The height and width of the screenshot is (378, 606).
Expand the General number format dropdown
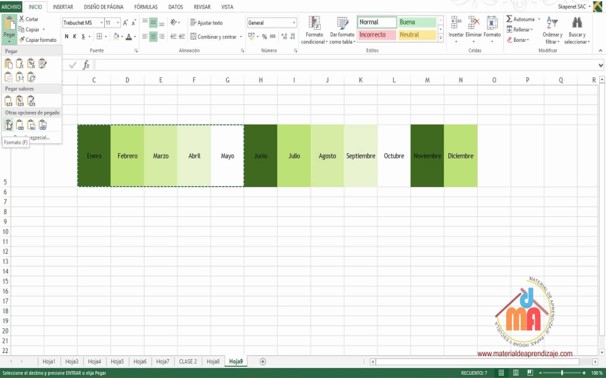pyautogui.click(x=294, y=23)
